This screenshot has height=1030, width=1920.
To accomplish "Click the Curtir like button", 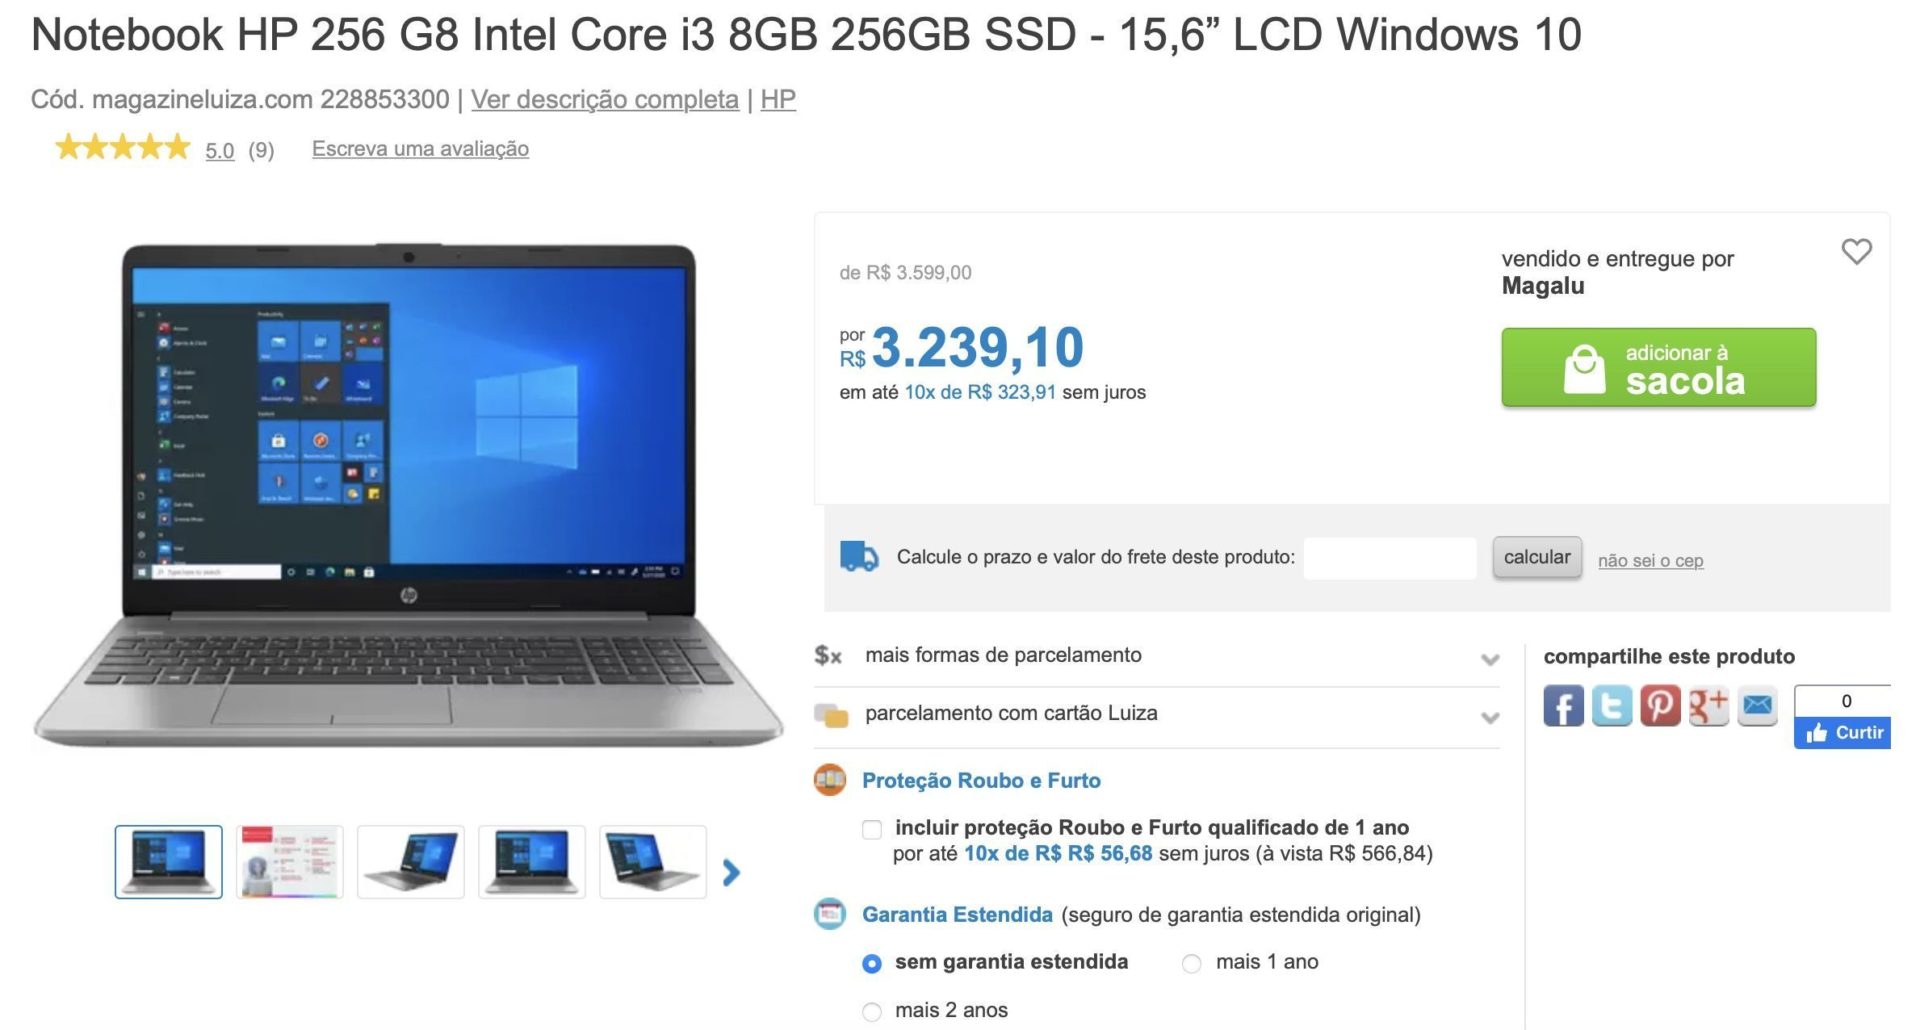I will 1842,733.
